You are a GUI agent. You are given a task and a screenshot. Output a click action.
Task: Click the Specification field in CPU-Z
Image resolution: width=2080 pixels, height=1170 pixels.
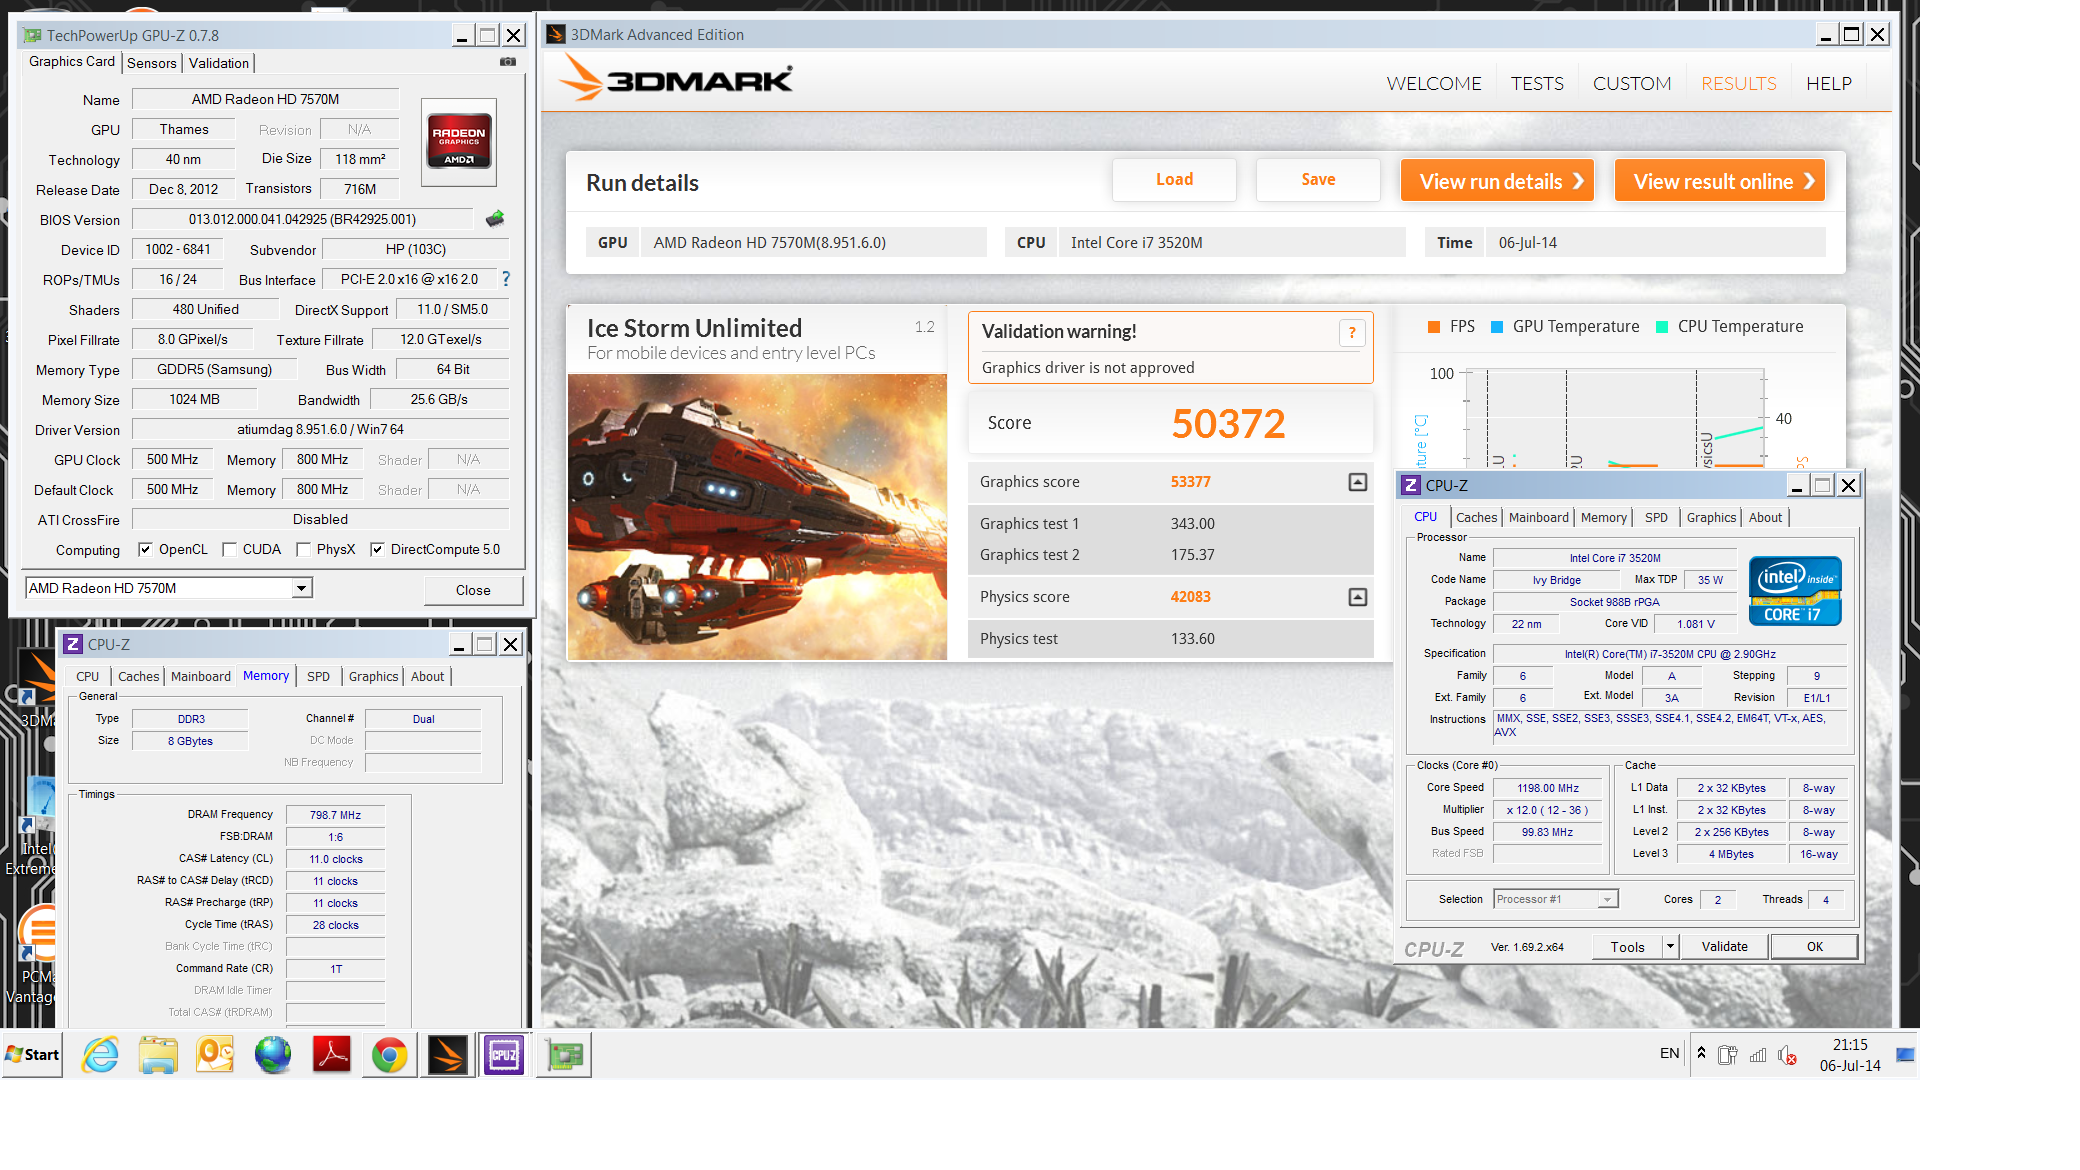1669,654
